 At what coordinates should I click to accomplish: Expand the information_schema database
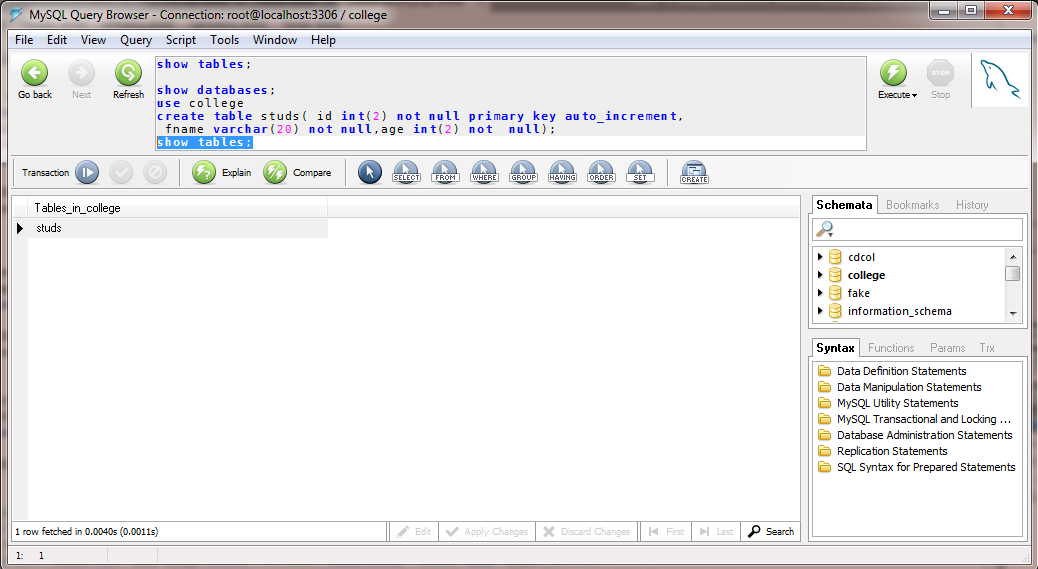point(820,310)
